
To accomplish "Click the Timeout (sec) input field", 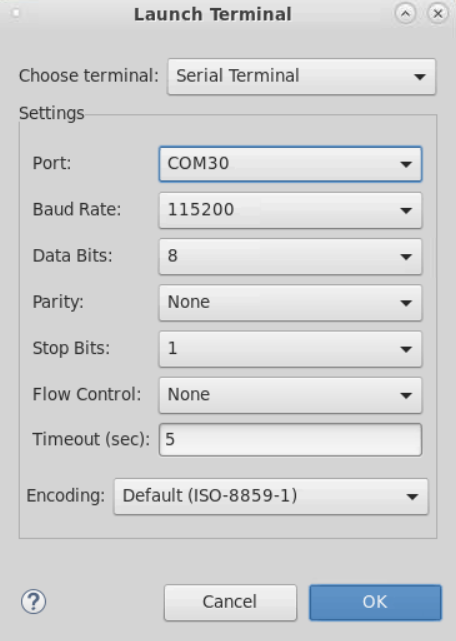I will point(290,439).
